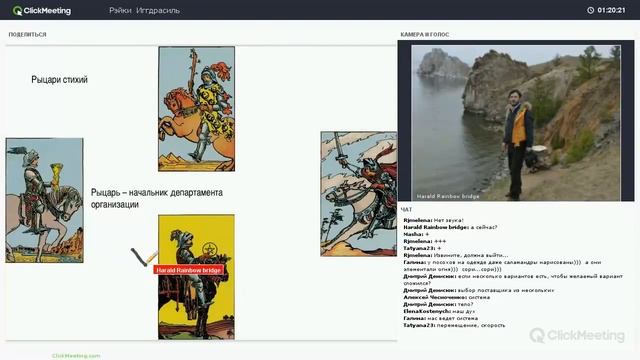Click the clock icon beside the 01:20:21 timer

[590, 10]
